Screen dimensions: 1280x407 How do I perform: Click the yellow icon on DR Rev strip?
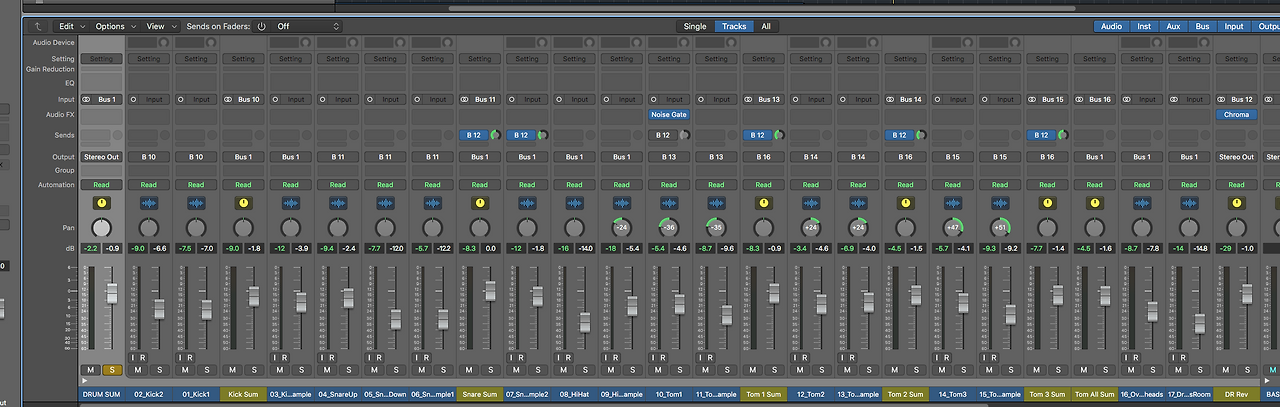click(x=1237, y=203)
